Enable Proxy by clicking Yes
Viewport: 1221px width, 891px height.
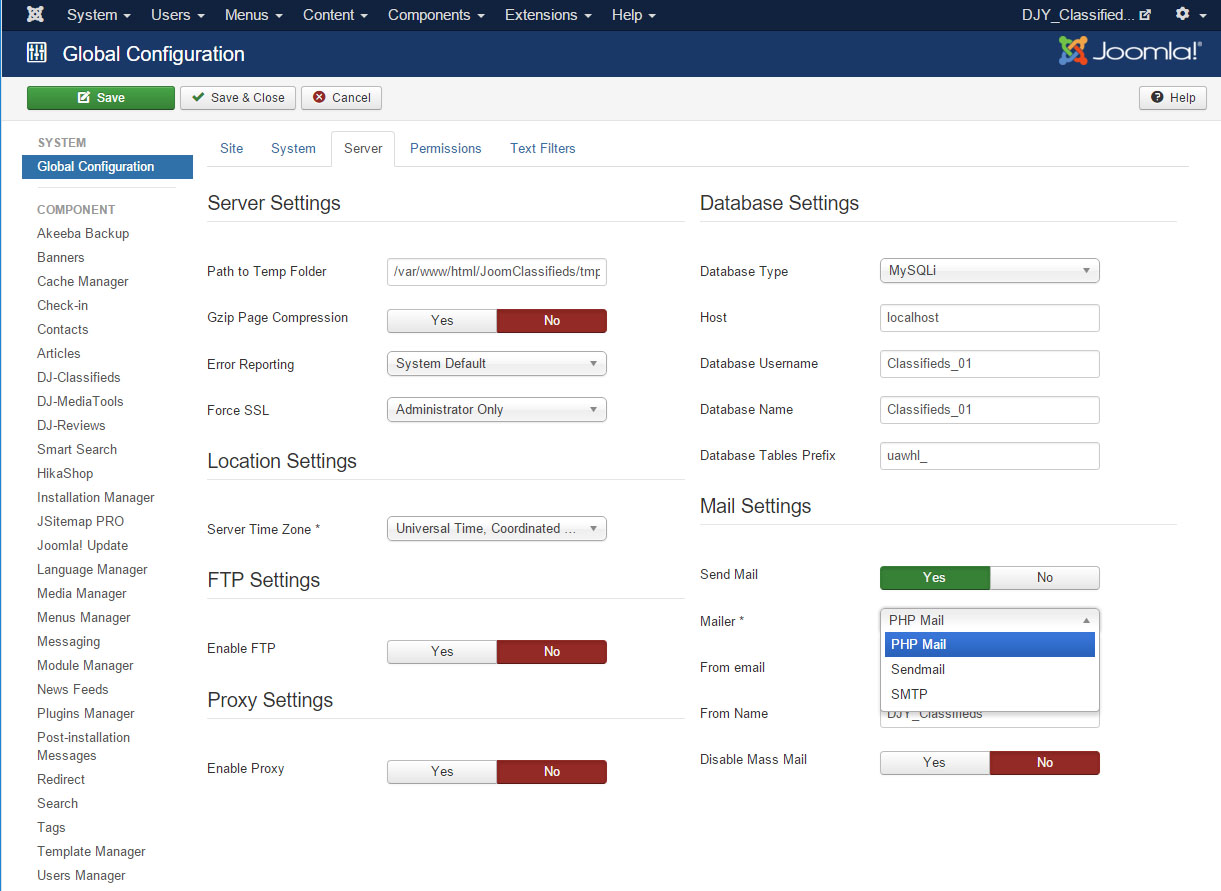pos(442,772)
